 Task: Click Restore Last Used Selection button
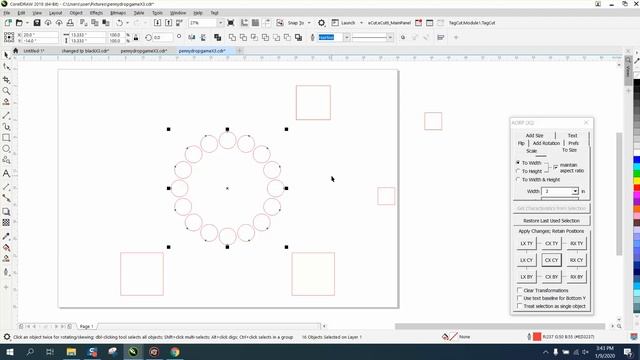(x=551, y=220)
